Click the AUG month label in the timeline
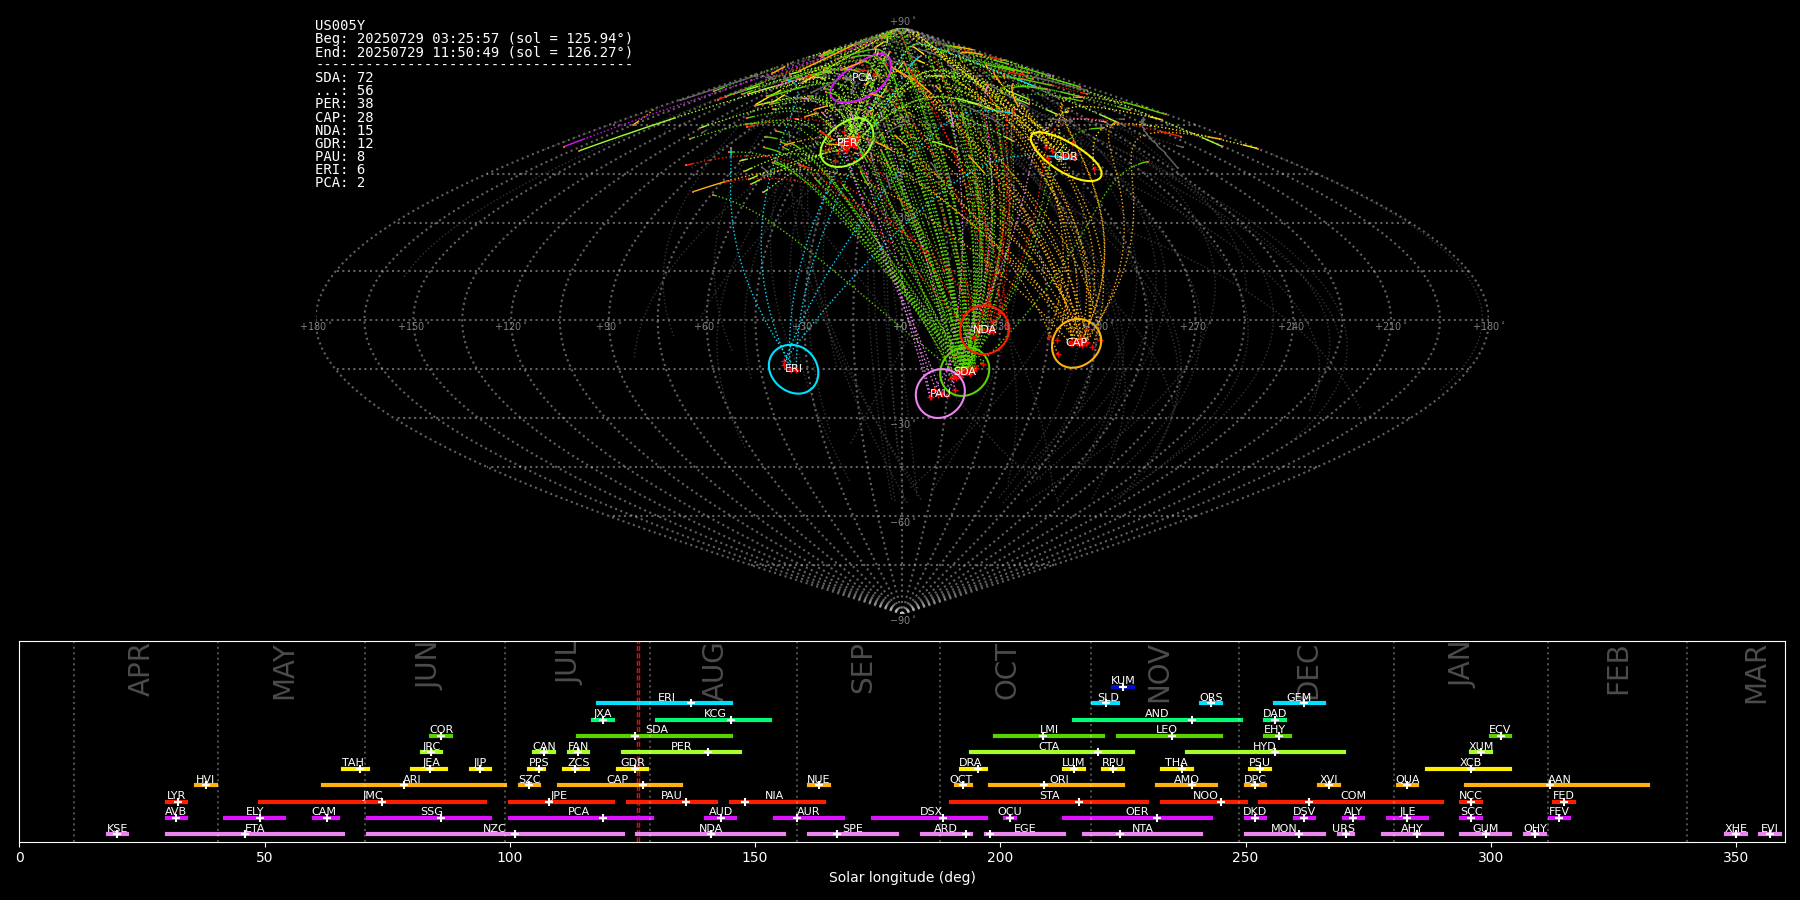The height and width of the screenshot is (900, 1800). coord(713,671)
